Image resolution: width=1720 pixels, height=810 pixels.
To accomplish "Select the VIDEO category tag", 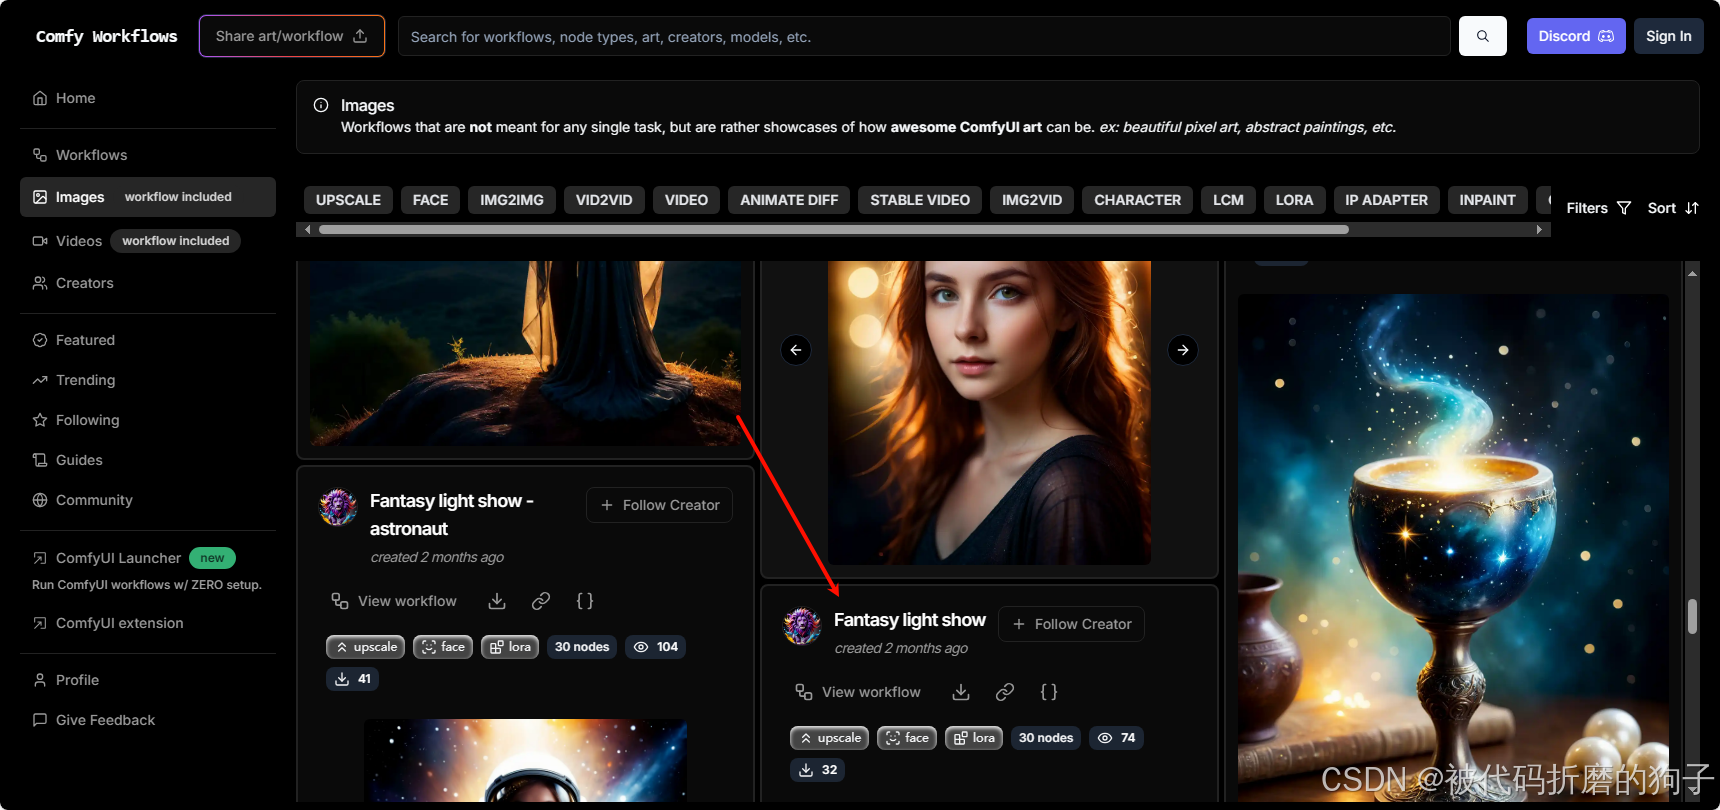I will 686,200.
